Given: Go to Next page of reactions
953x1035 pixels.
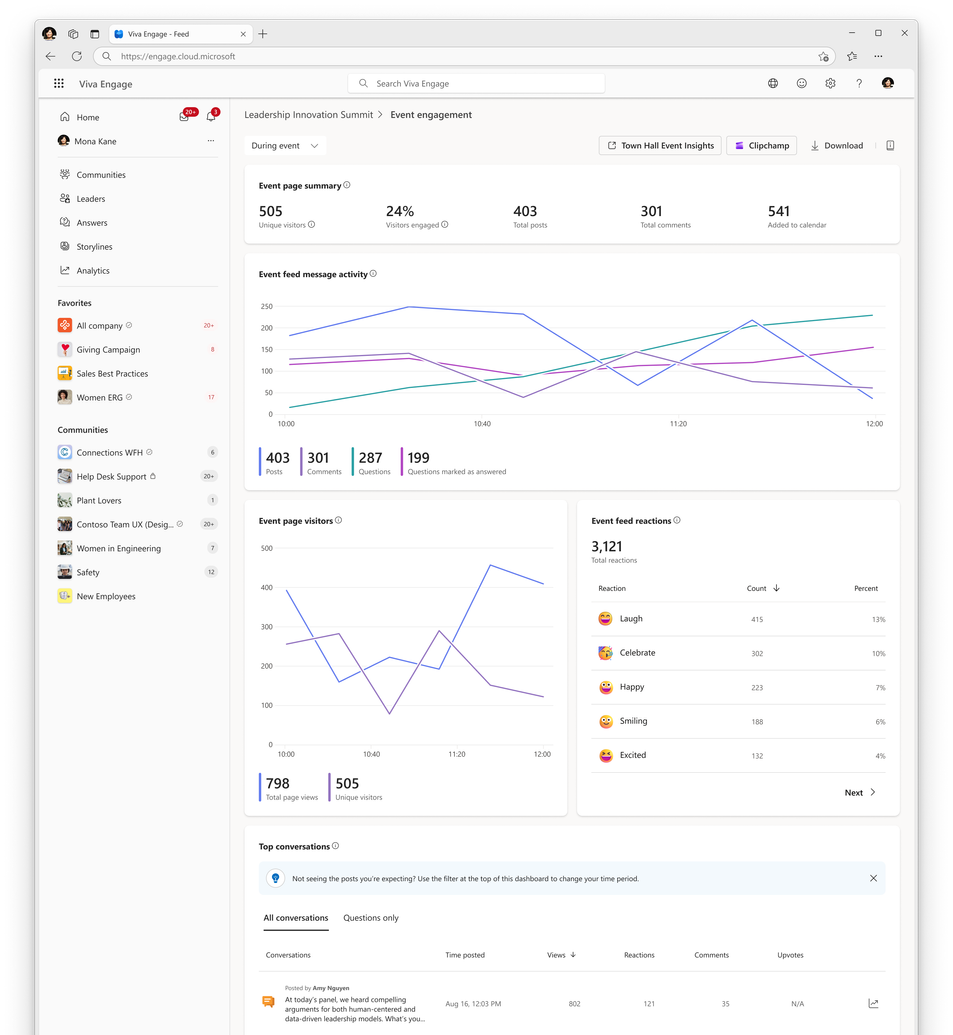Looking at the screenshot, I should [x=860, y=793].
